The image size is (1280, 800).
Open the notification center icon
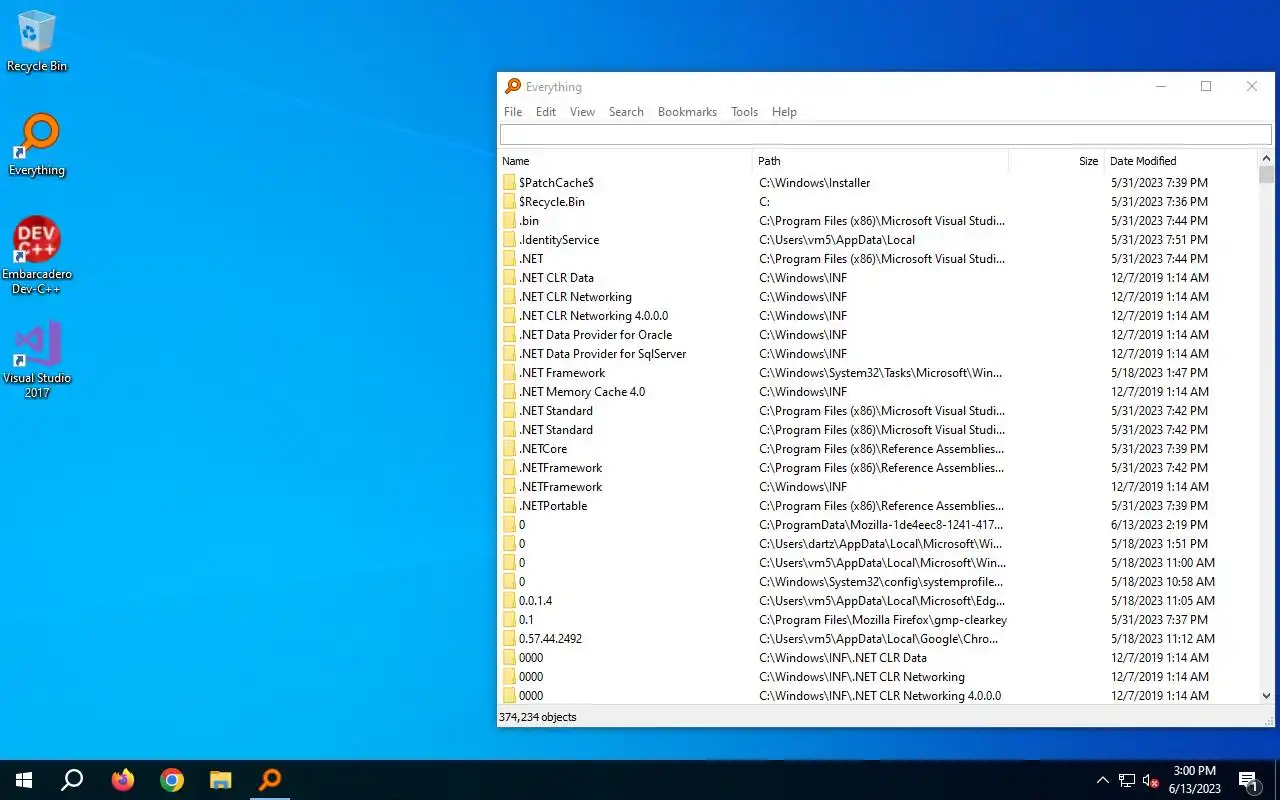coord(1248,780)
